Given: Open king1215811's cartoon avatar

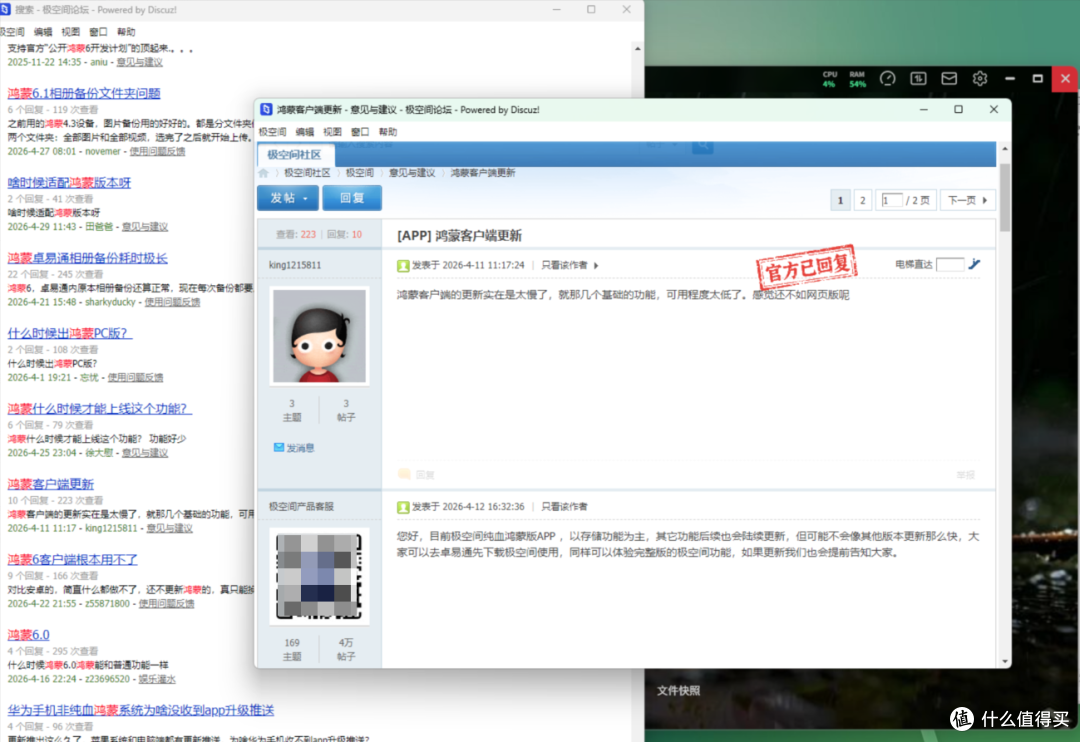Looking at the screenshot, I should [x=320, y=336].
